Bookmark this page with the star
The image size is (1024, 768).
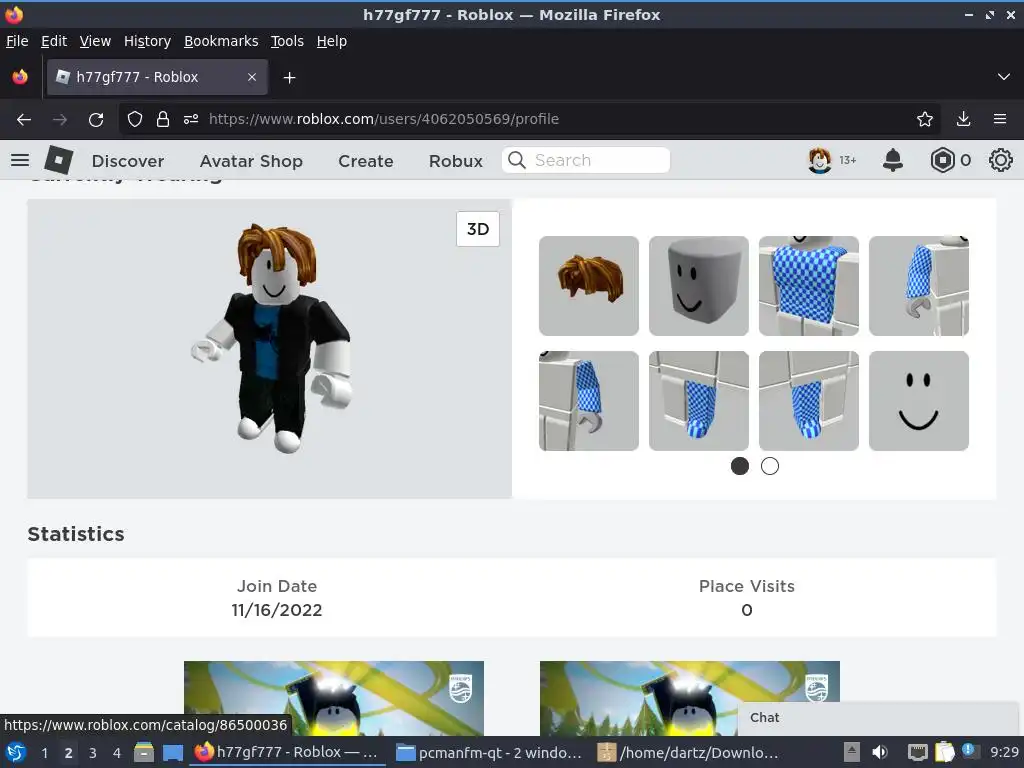click(x=925, y=119)
